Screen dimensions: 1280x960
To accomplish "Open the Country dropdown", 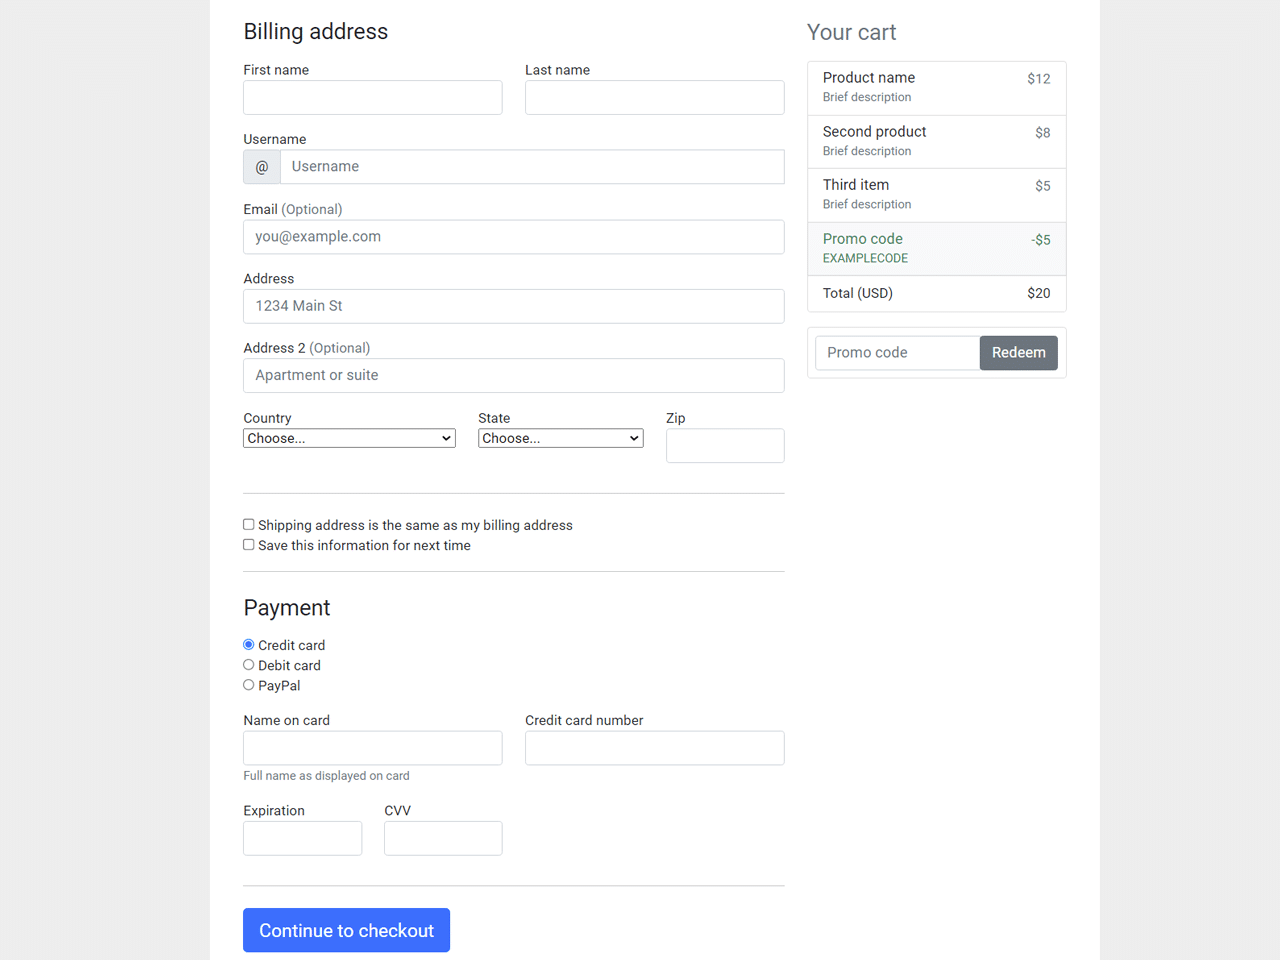I will (x=348, y=438).
